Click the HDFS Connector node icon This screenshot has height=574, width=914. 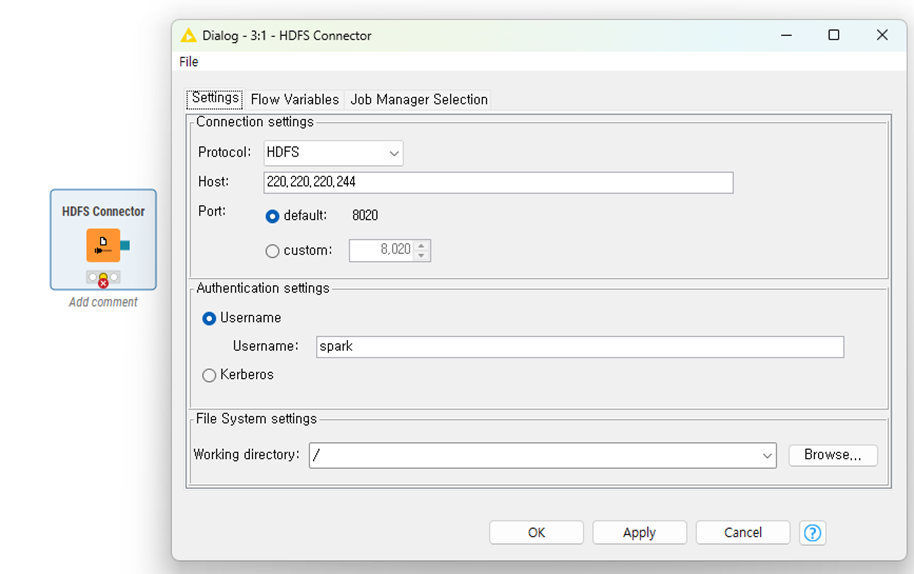pyautogui.click(x=103, y=245)
